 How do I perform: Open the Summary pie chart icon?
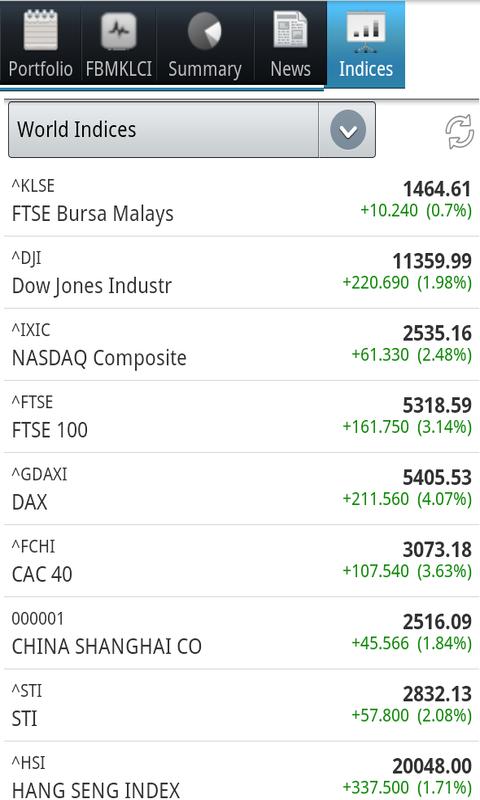click(x=205, y=31)
